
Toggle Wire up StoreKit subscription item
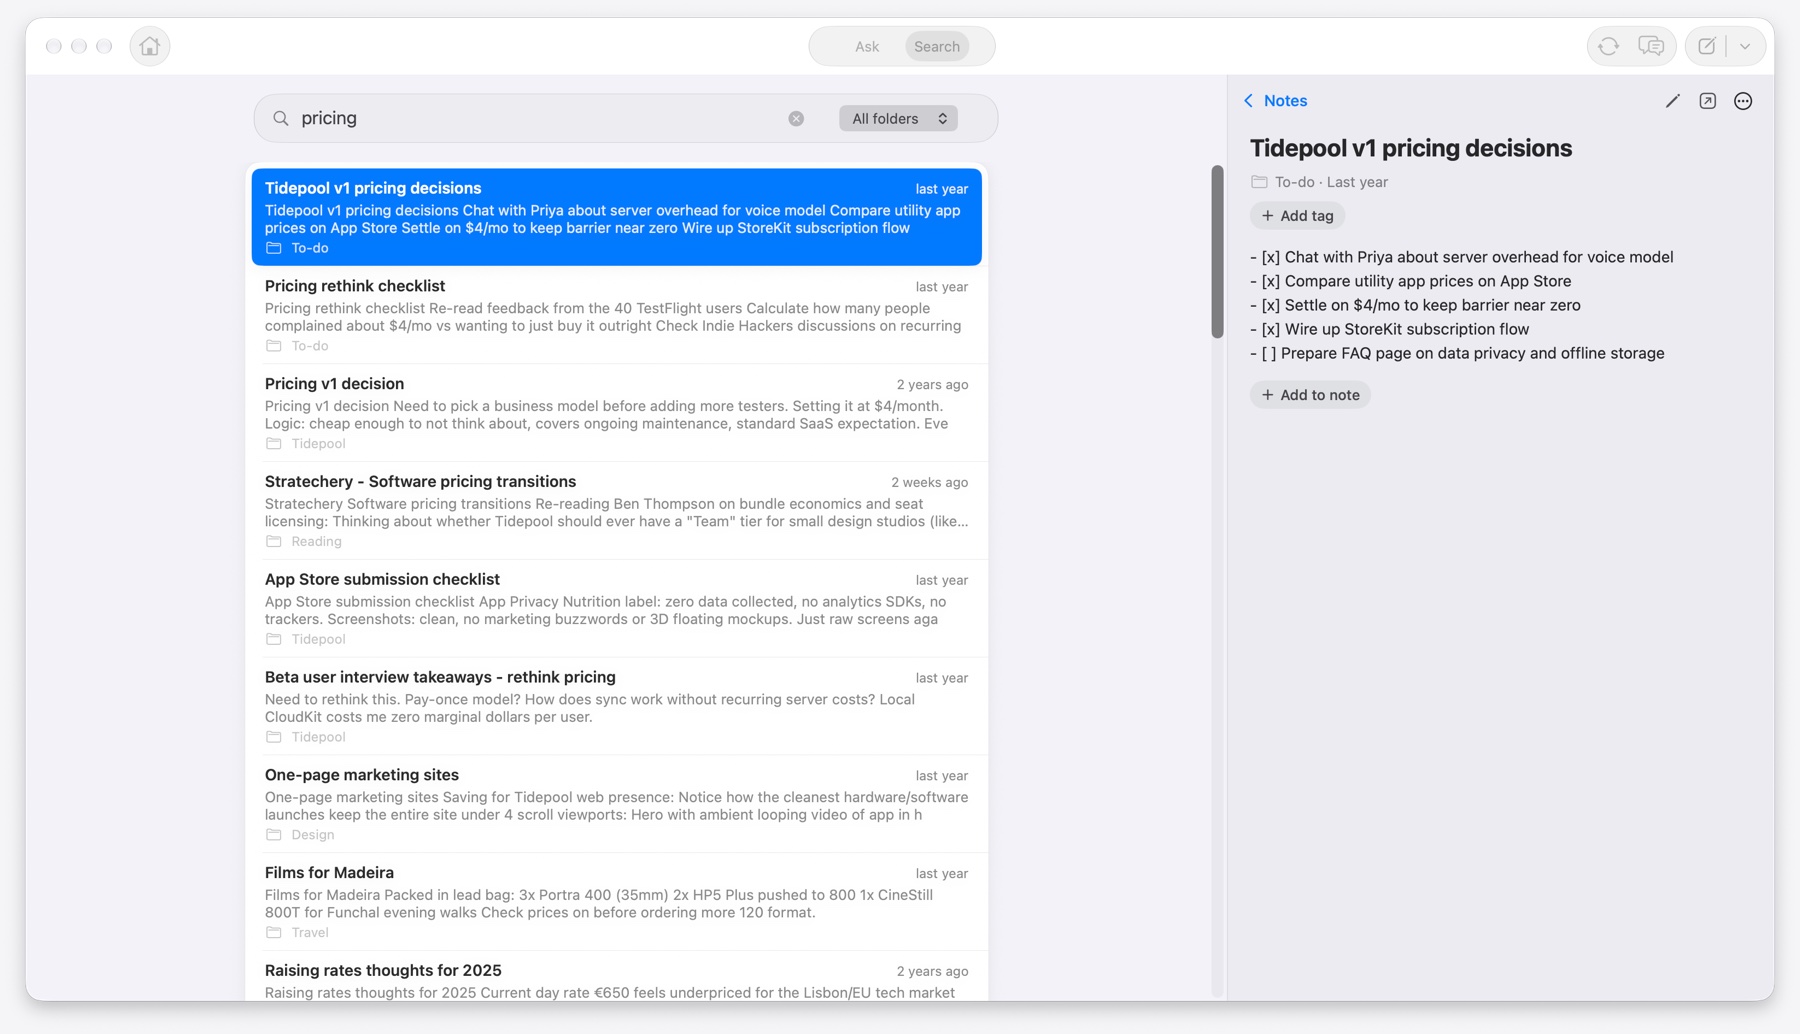[1270, 329]
